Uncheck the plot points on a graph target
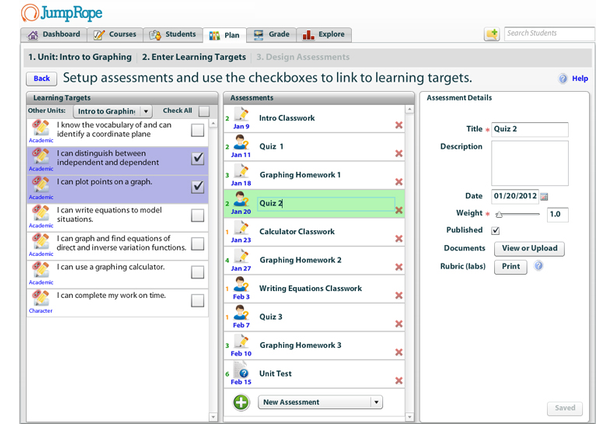Viewport: 615px width, 424px height. (x=197, y=187)
